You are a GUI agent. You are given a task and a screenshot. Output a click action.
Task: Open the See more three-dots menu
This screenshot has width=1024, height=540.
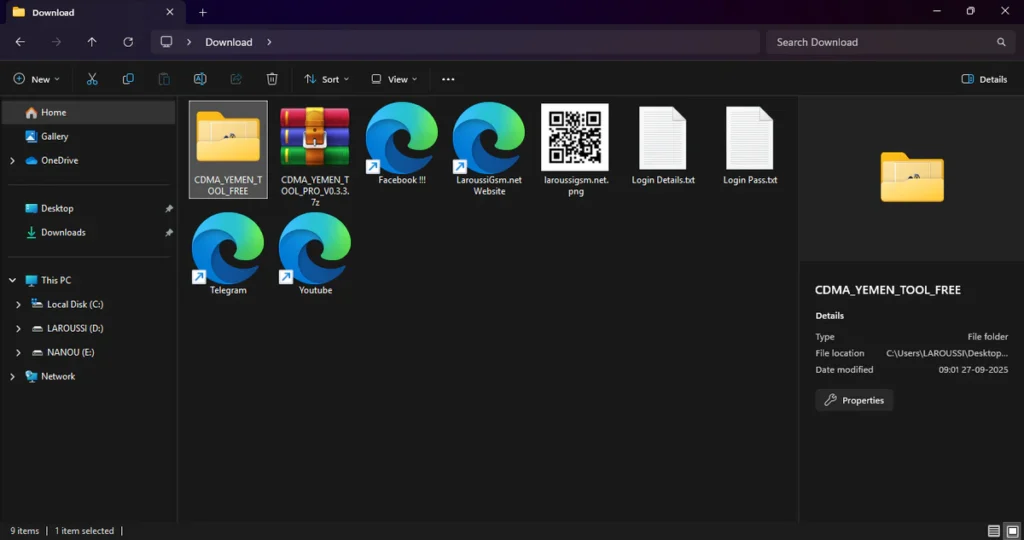coord(448,79)
